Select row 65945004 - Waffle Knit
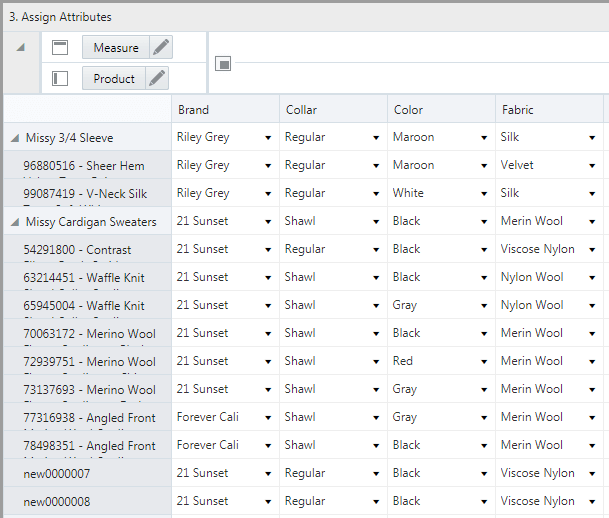This screenshot has height=518, width=609. (88, 305)
